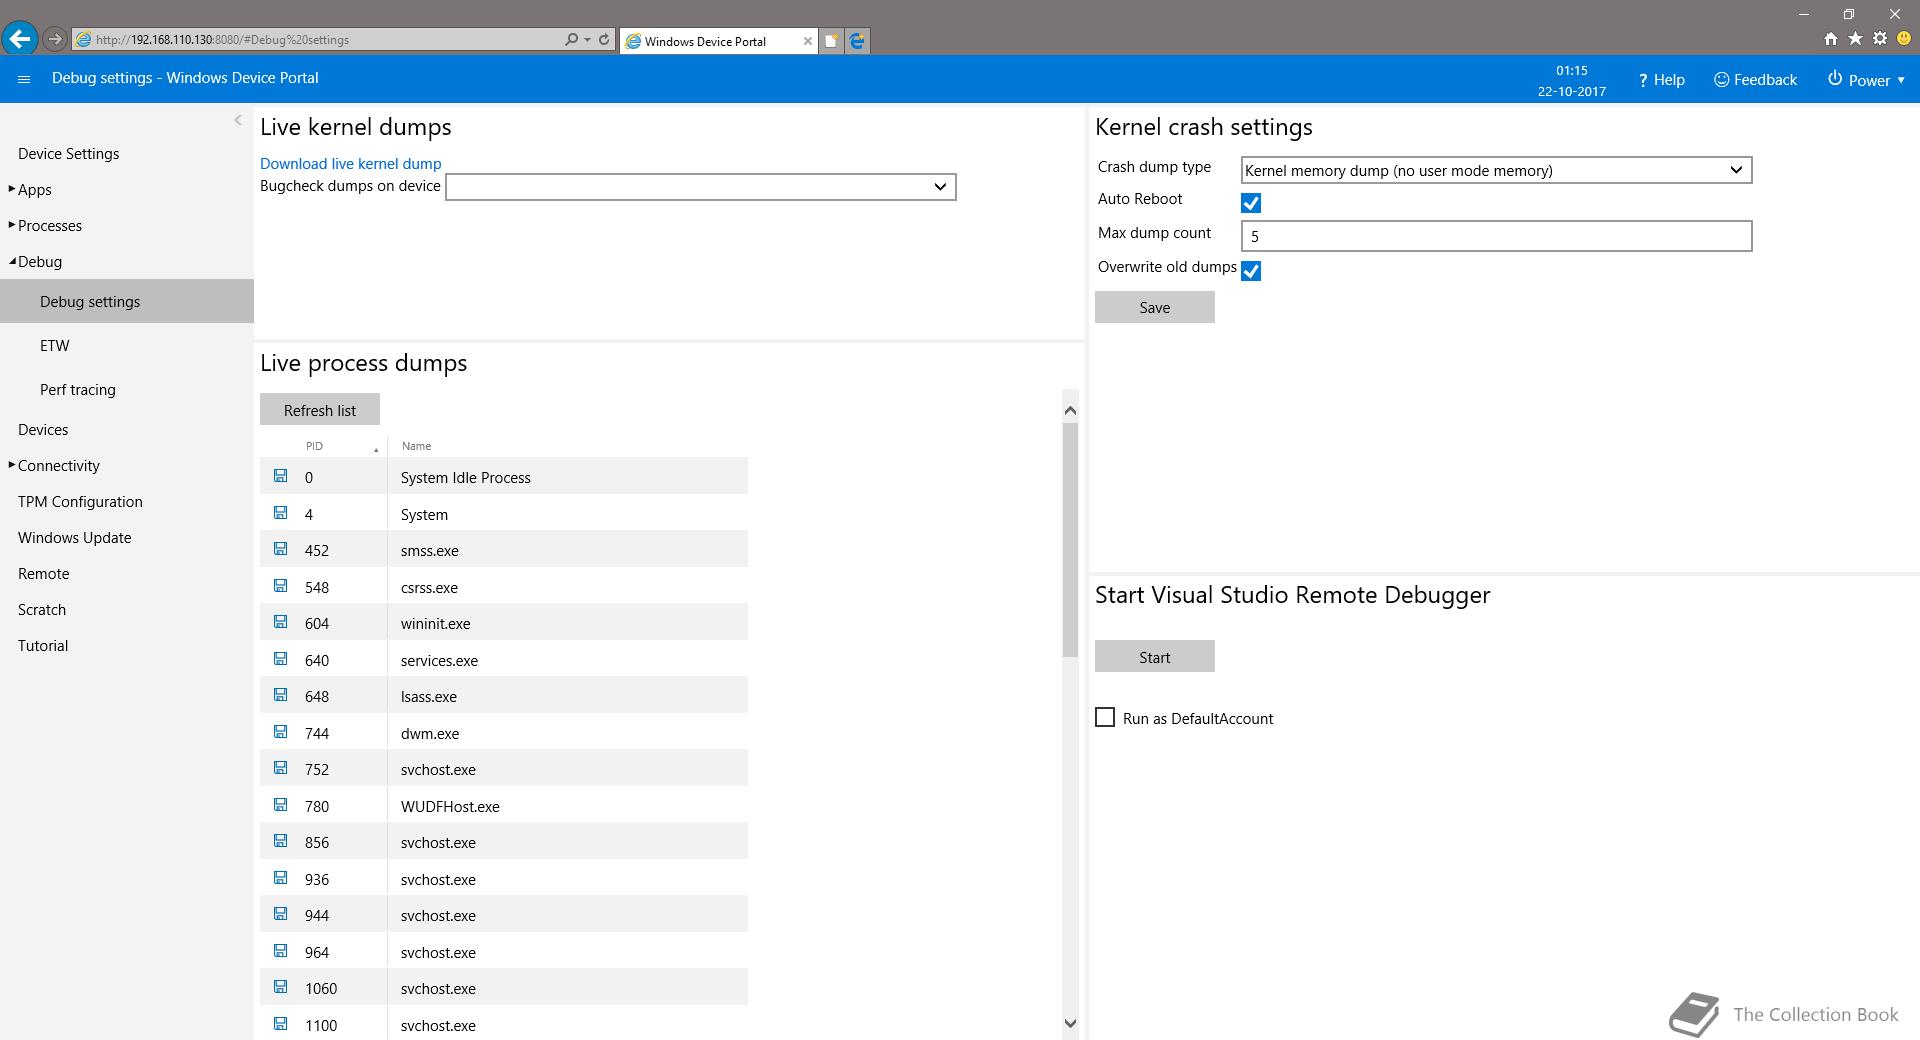The width and height of the screenshot is (1920, 1040).
Task: Open browser home page icon
Action: tap(1830, 39)
